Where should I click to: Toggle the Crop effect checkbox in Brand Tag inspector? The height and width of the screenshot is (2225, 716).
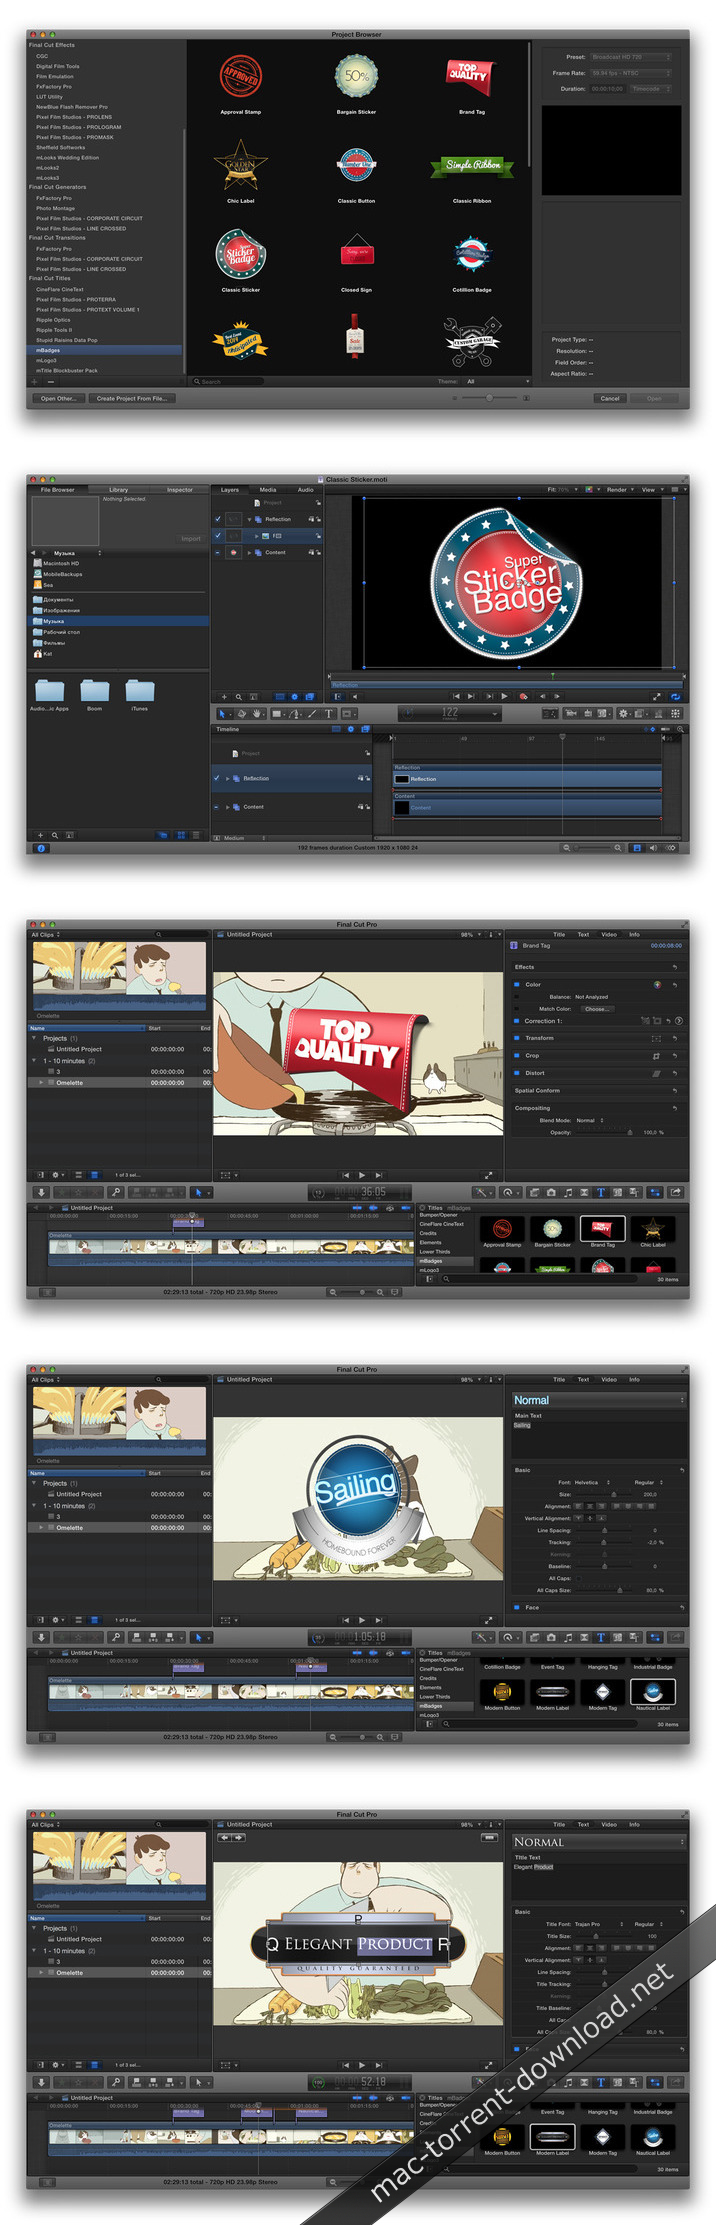click(517, 1055)
